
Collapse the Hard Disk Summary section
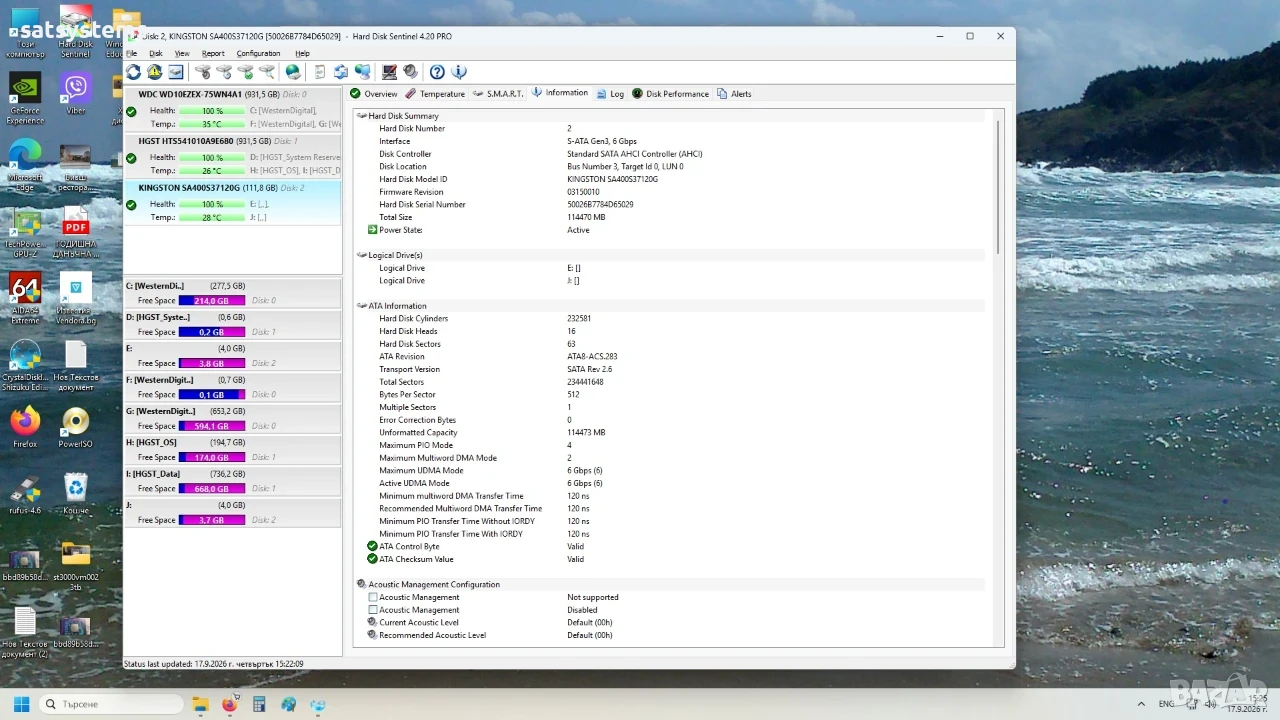coord(362,116)
